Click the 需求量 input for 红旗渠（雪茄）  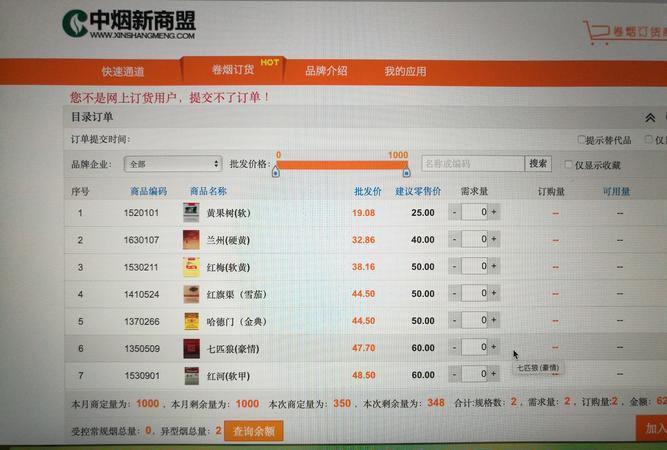tap(474, 293)
